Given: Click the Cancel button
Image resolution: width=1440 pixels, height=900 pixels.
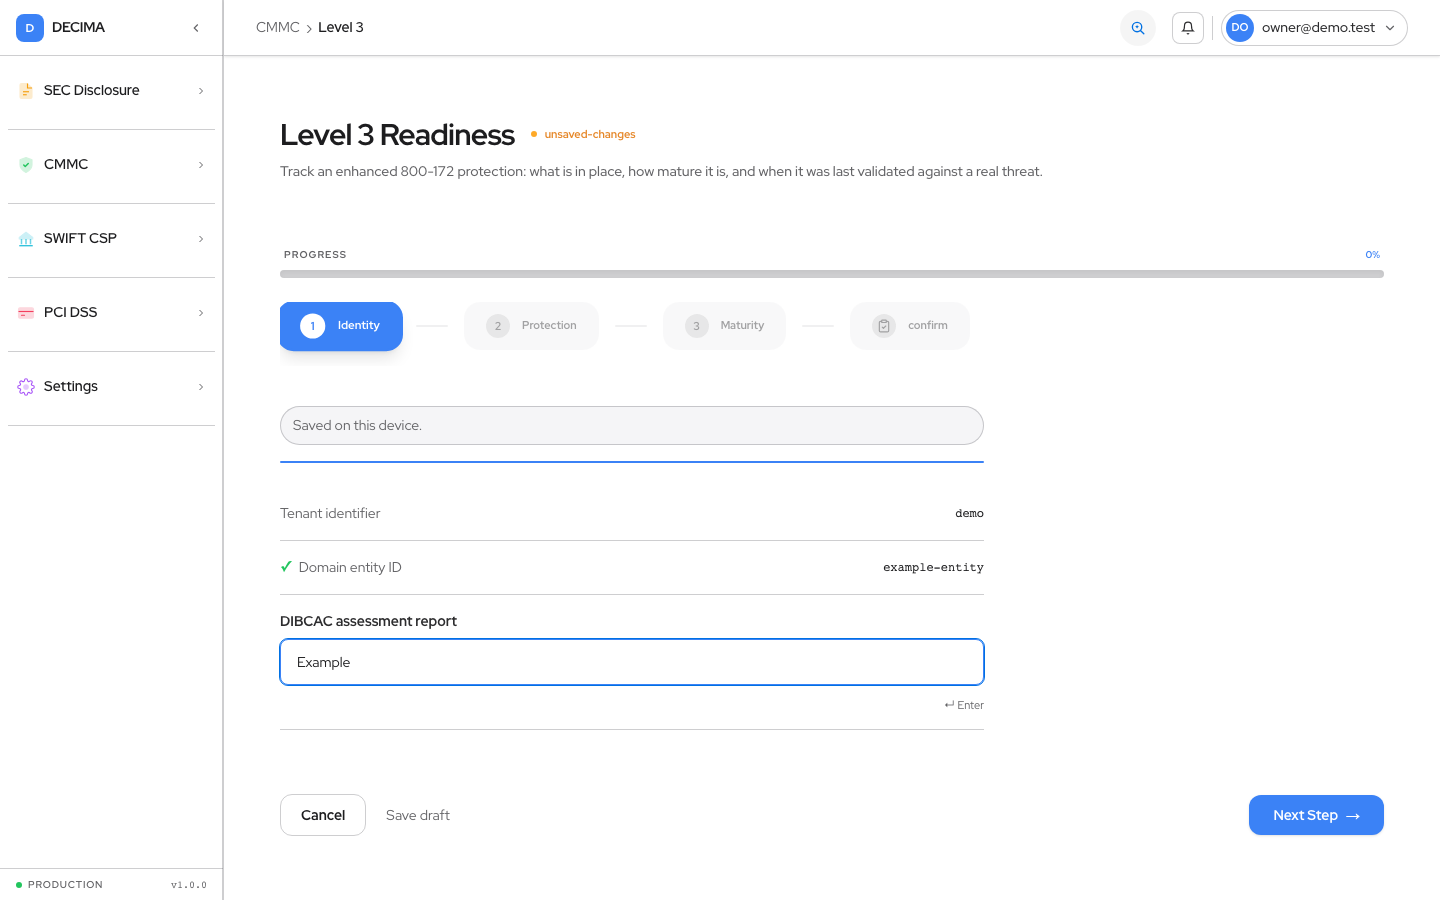Looking at the screenshot, I should pyautogui.click(x=323, y=815).
